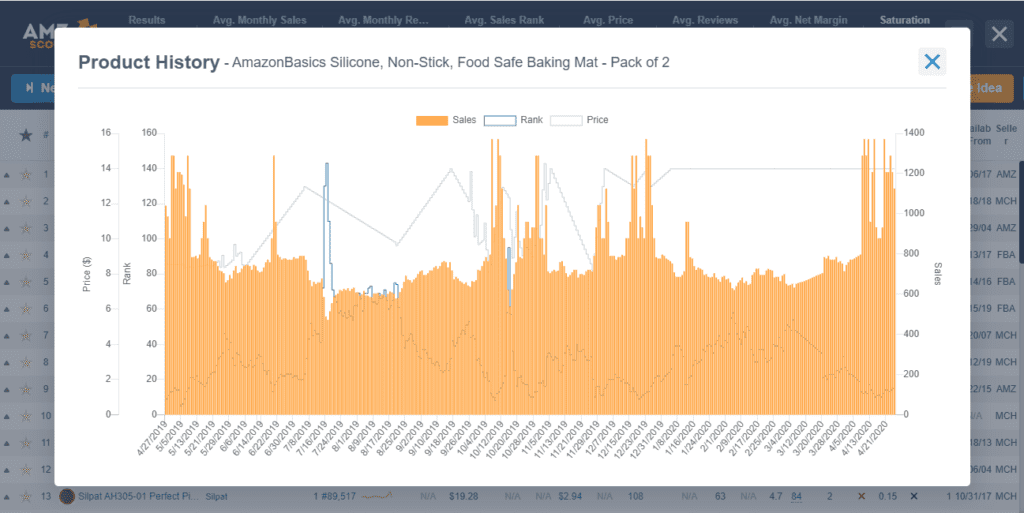Star the product in row 1

pos(25,175)
